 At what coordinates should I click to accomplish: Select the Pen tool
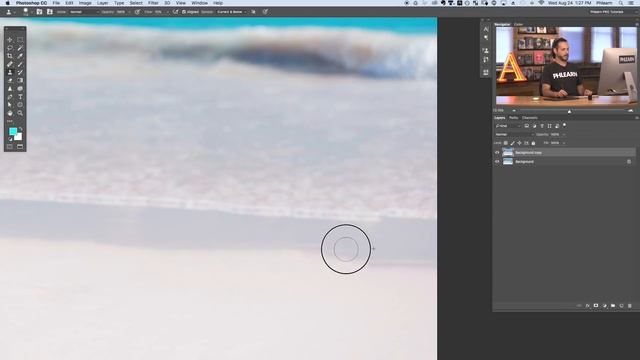tap(10, 97)
